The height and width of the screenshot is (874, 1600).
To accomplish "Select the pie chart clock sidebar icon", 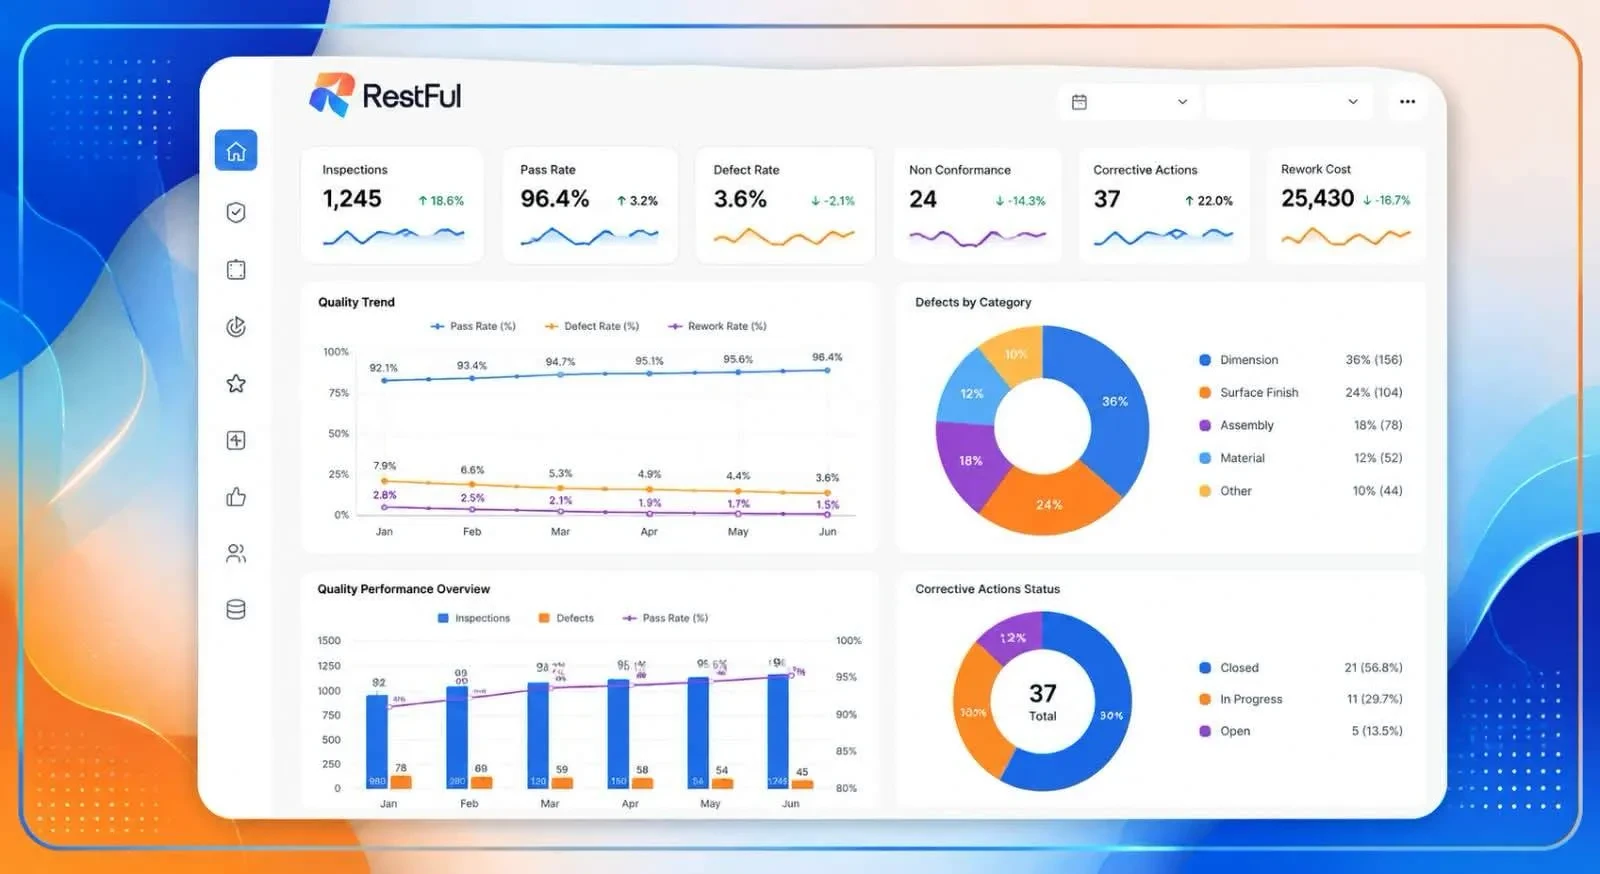I will click(x=236, y=326).
